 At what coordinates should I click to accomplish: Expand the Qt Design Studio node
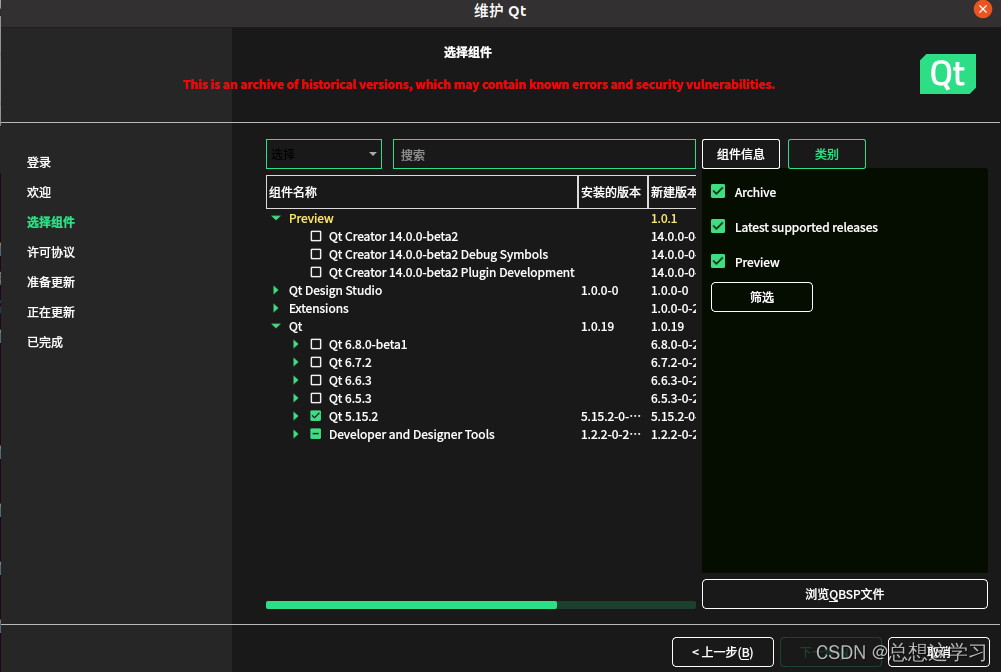click(x=276, y=290)
